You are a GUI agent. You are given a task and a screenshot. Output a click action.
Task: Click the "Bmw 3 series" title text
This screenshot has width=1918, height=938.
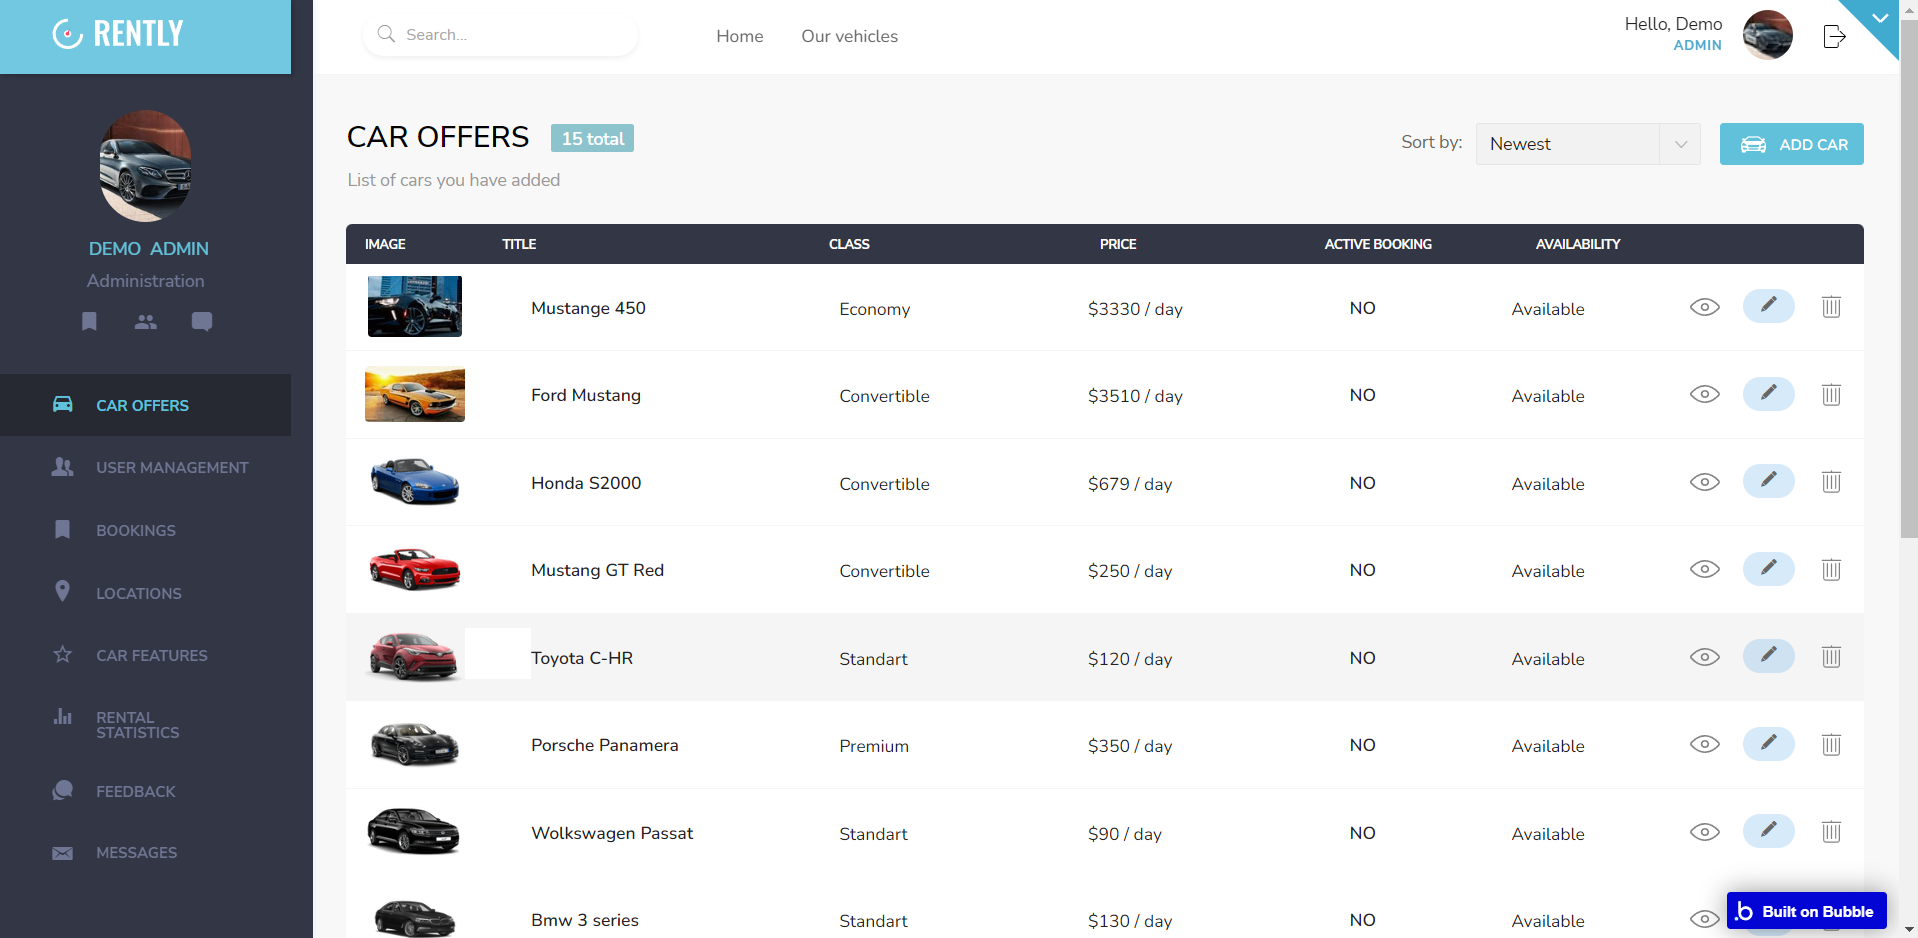coord(585,920)
